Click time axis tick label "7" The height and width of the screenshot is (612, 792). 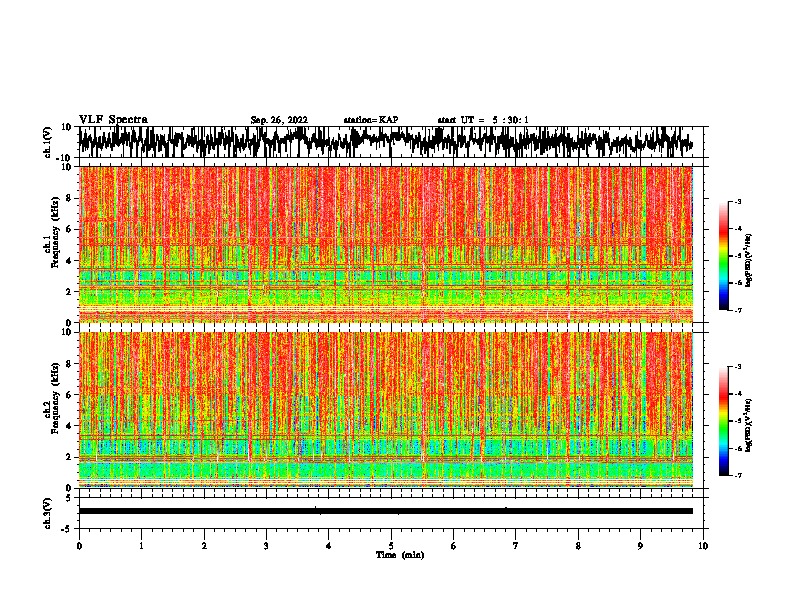pos(516,546)
